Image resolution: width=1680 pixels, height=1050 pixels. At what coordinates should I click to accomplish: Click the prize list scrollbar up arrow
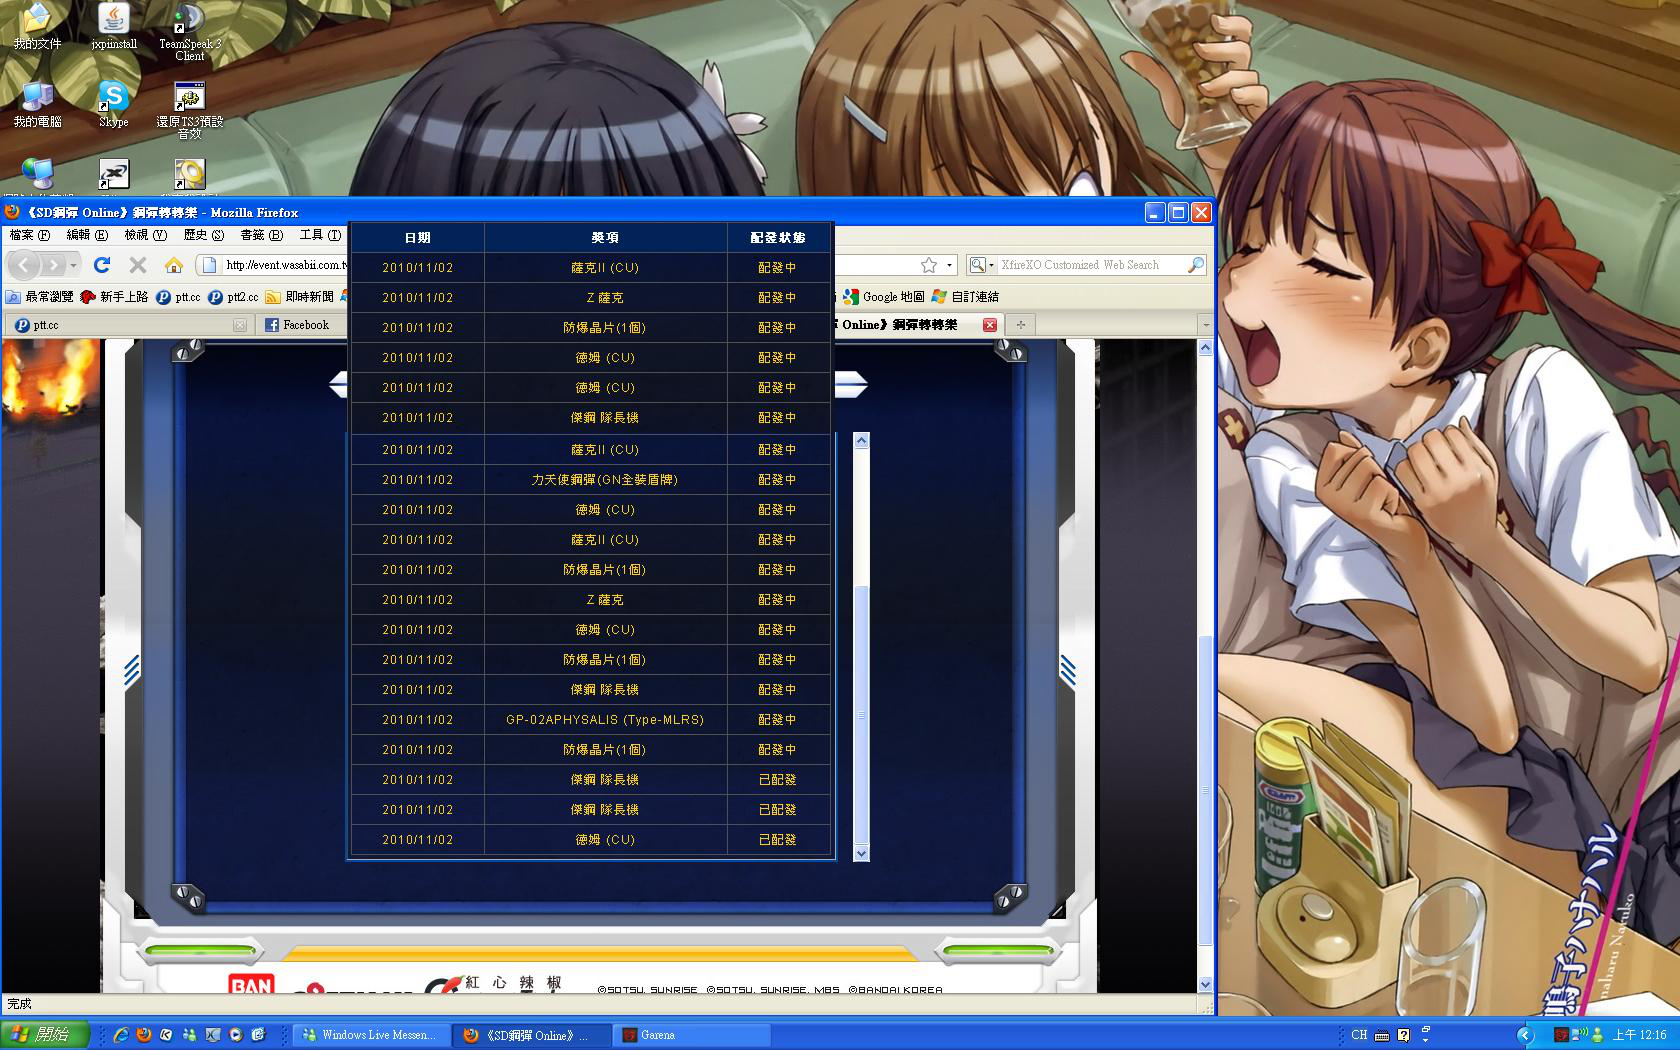coord(861,441)
